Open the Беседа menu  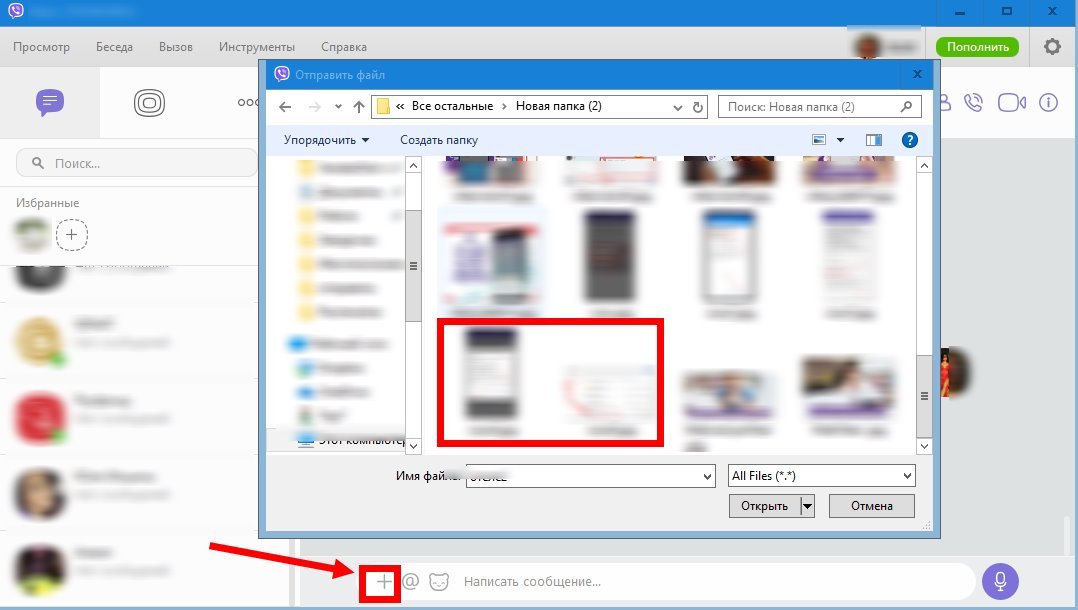point(114,47)
